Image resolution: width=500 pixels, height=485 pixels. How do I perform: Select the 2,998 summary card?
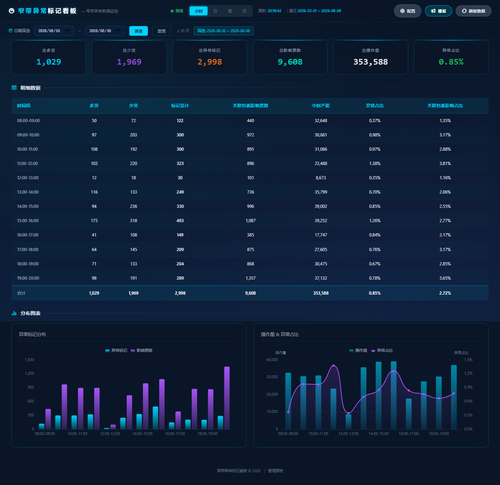[x=210, y=57]
